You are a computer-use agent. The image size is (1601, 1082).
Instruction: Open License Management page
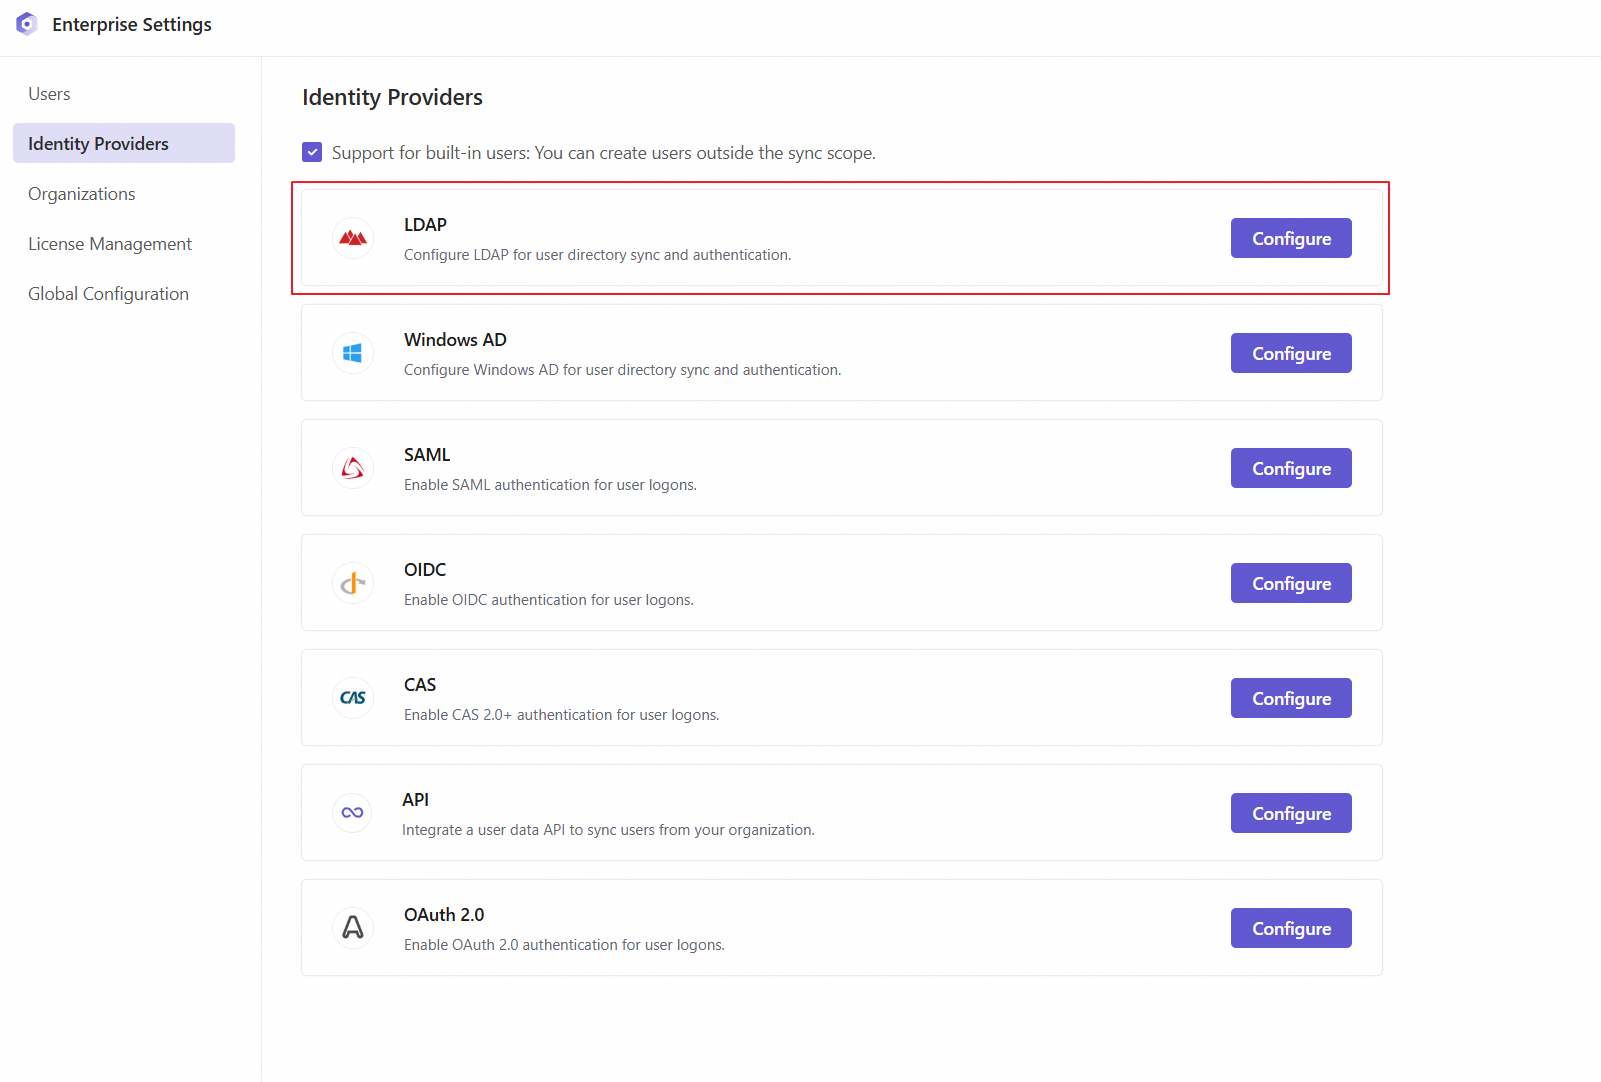point(110,244)
